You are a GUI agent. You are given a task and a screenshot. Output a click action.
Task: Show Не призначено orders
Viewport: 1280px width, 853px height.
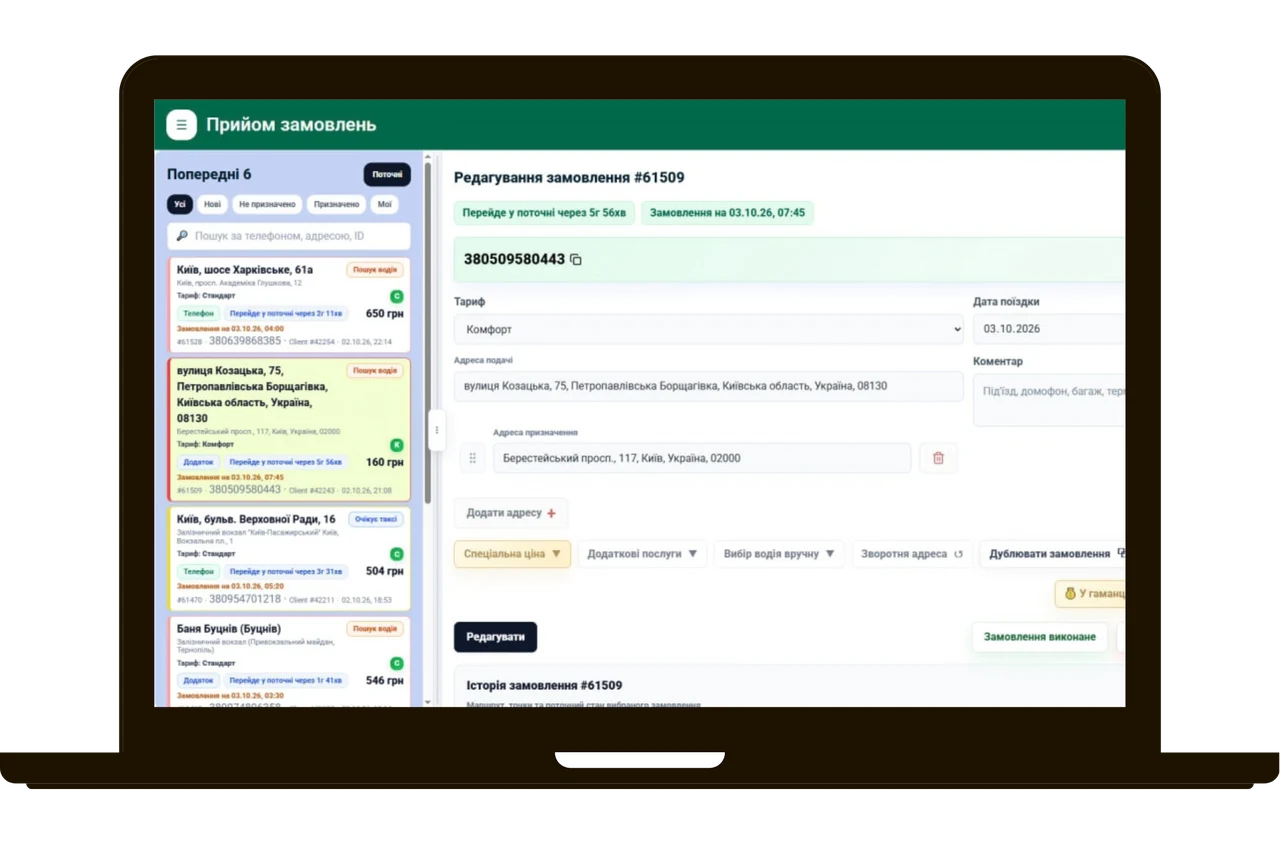tap(267, 204)
